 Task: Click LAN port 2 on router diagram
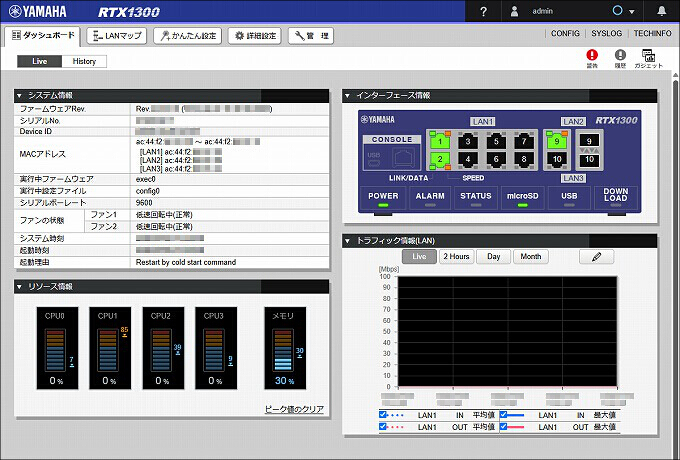(x=440, y=159)
